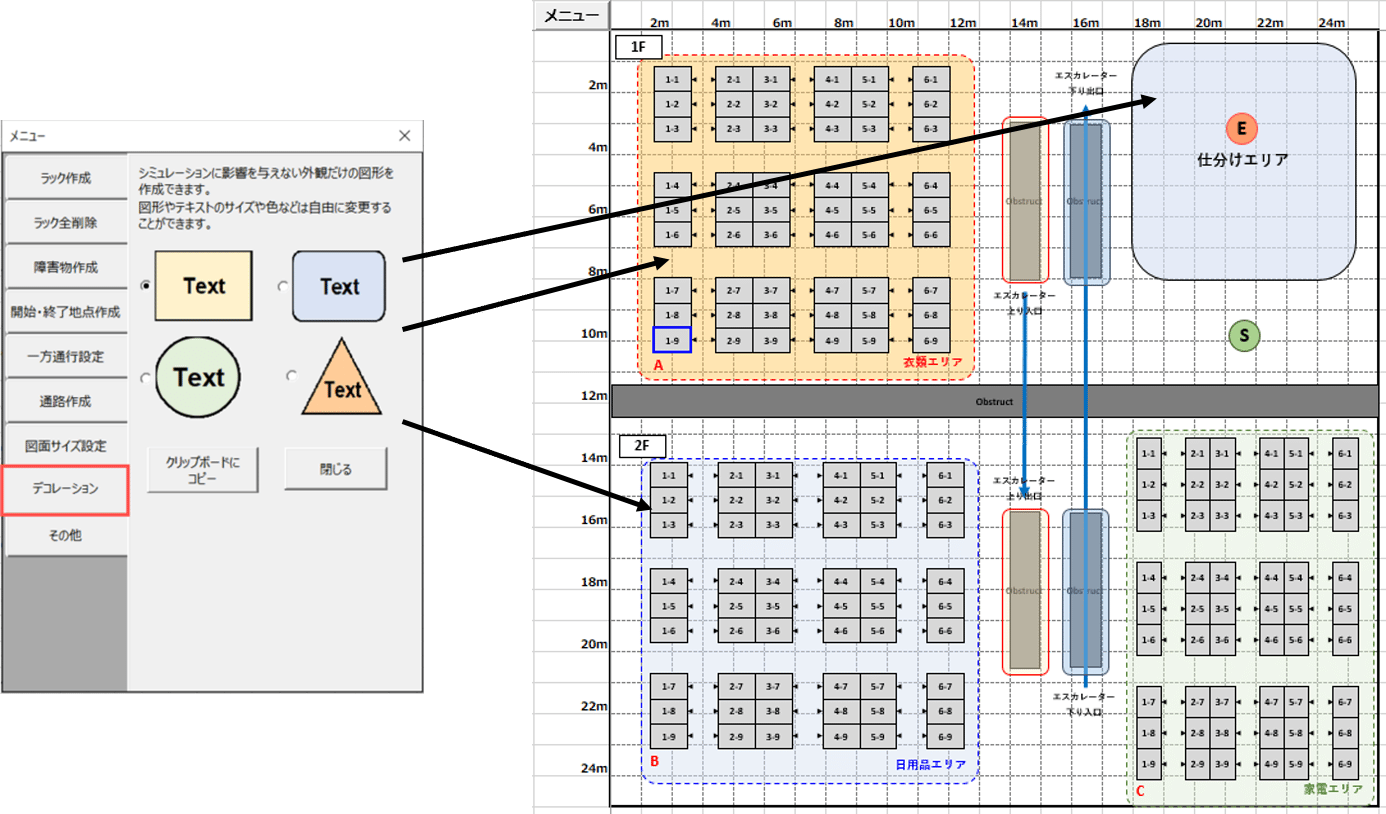This screenshot has height=814, width=1386.
Task: Choose the radio button for green circle
Action: click(146, 378)
